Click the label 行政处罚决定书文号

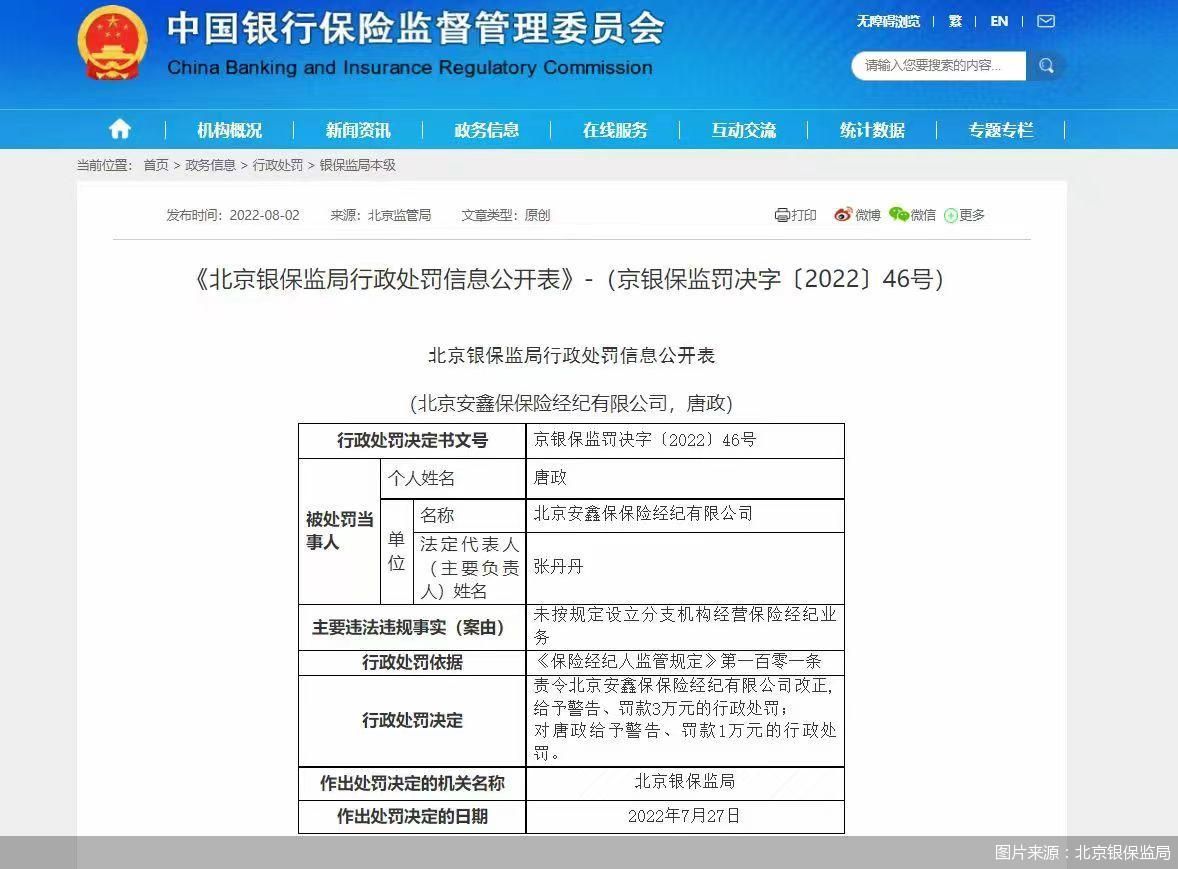pos(412,440)
